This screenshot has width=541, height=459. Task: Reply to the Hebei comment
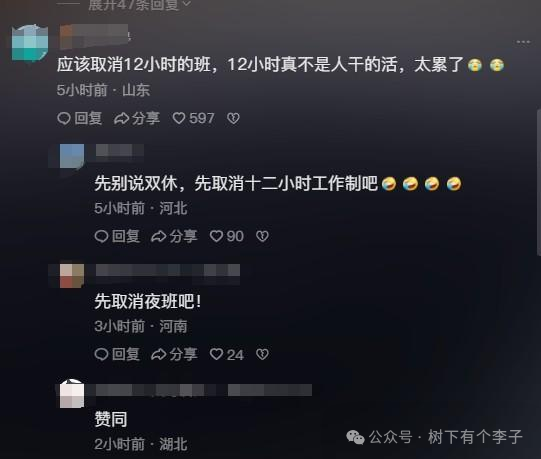tap(117, 236)
